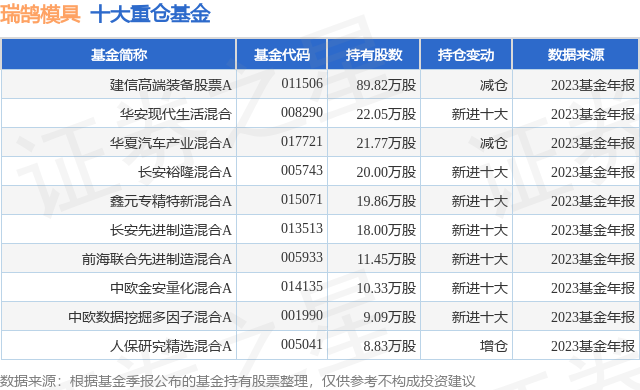Click holdings value 8.83万股

tap(390, 346)
